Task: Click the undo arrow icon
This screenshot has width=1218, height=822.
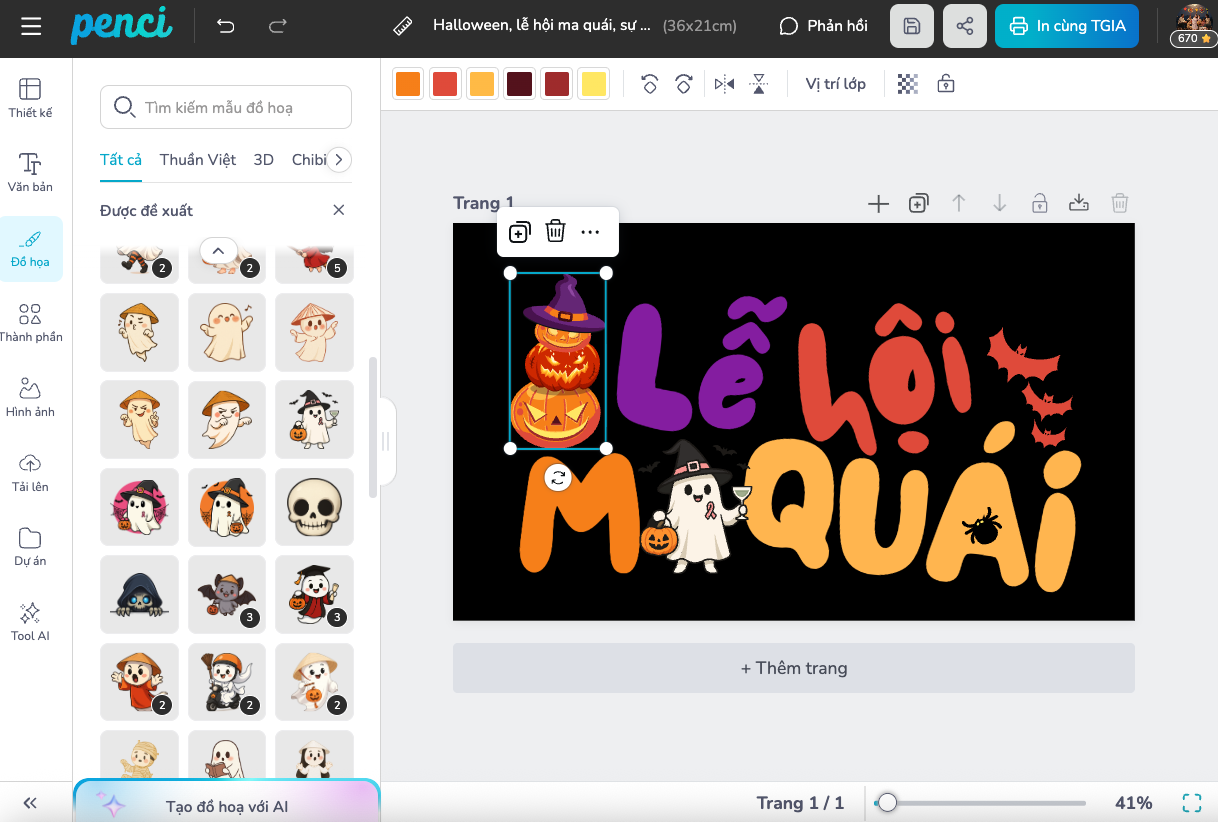Action: [x=226, y=26]
